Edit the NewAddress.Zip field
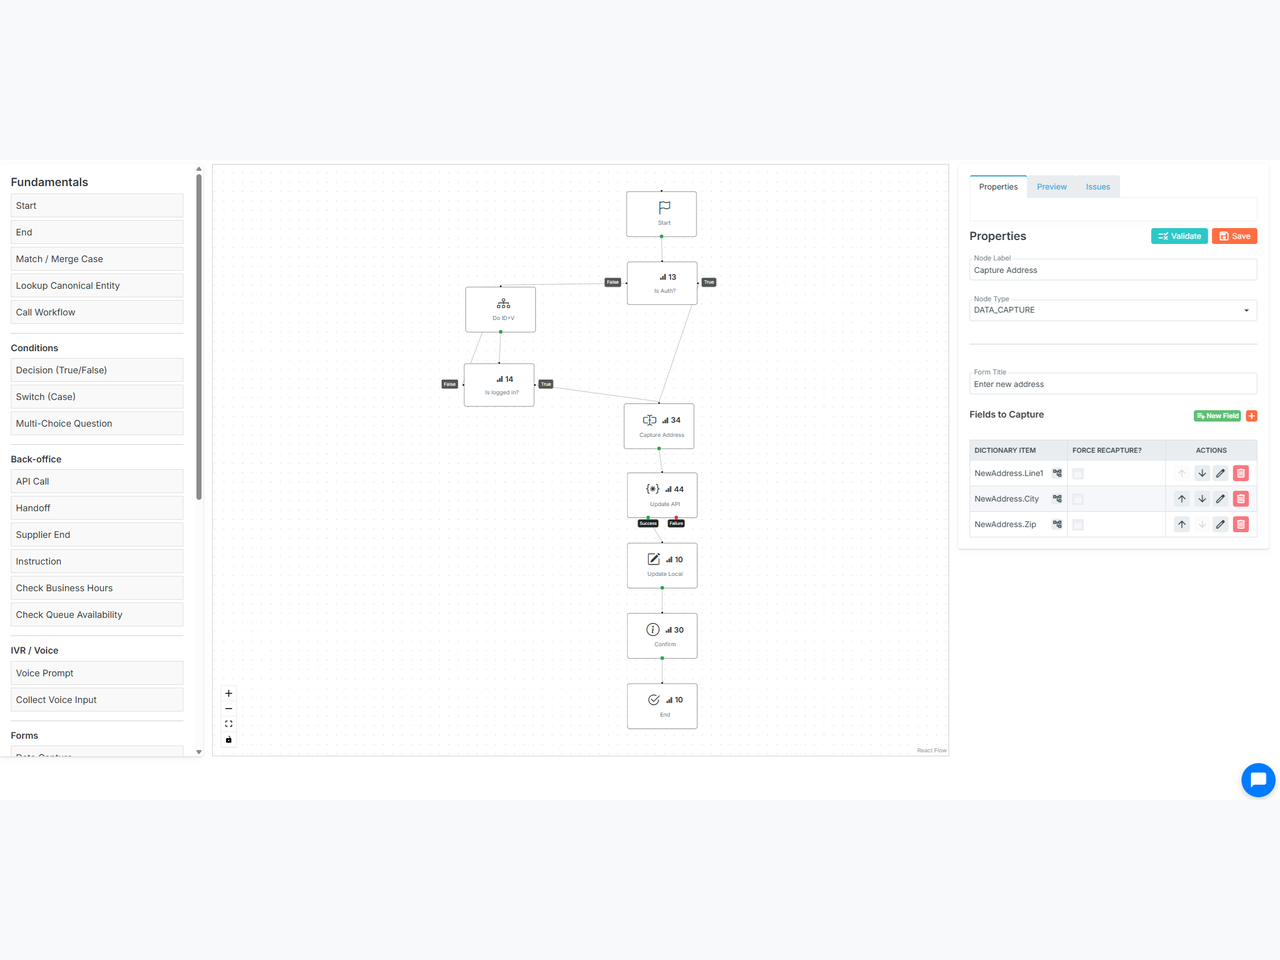This screenshot has height=960, width=1280. [1221, 524]
